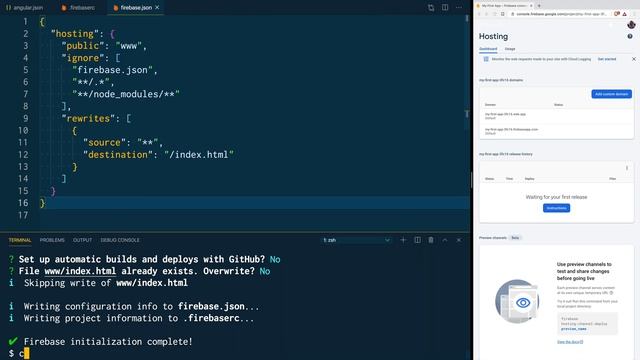Click the browser bookmark icon
The width and height of the screenshot is (640, 360).
point(502,14)
